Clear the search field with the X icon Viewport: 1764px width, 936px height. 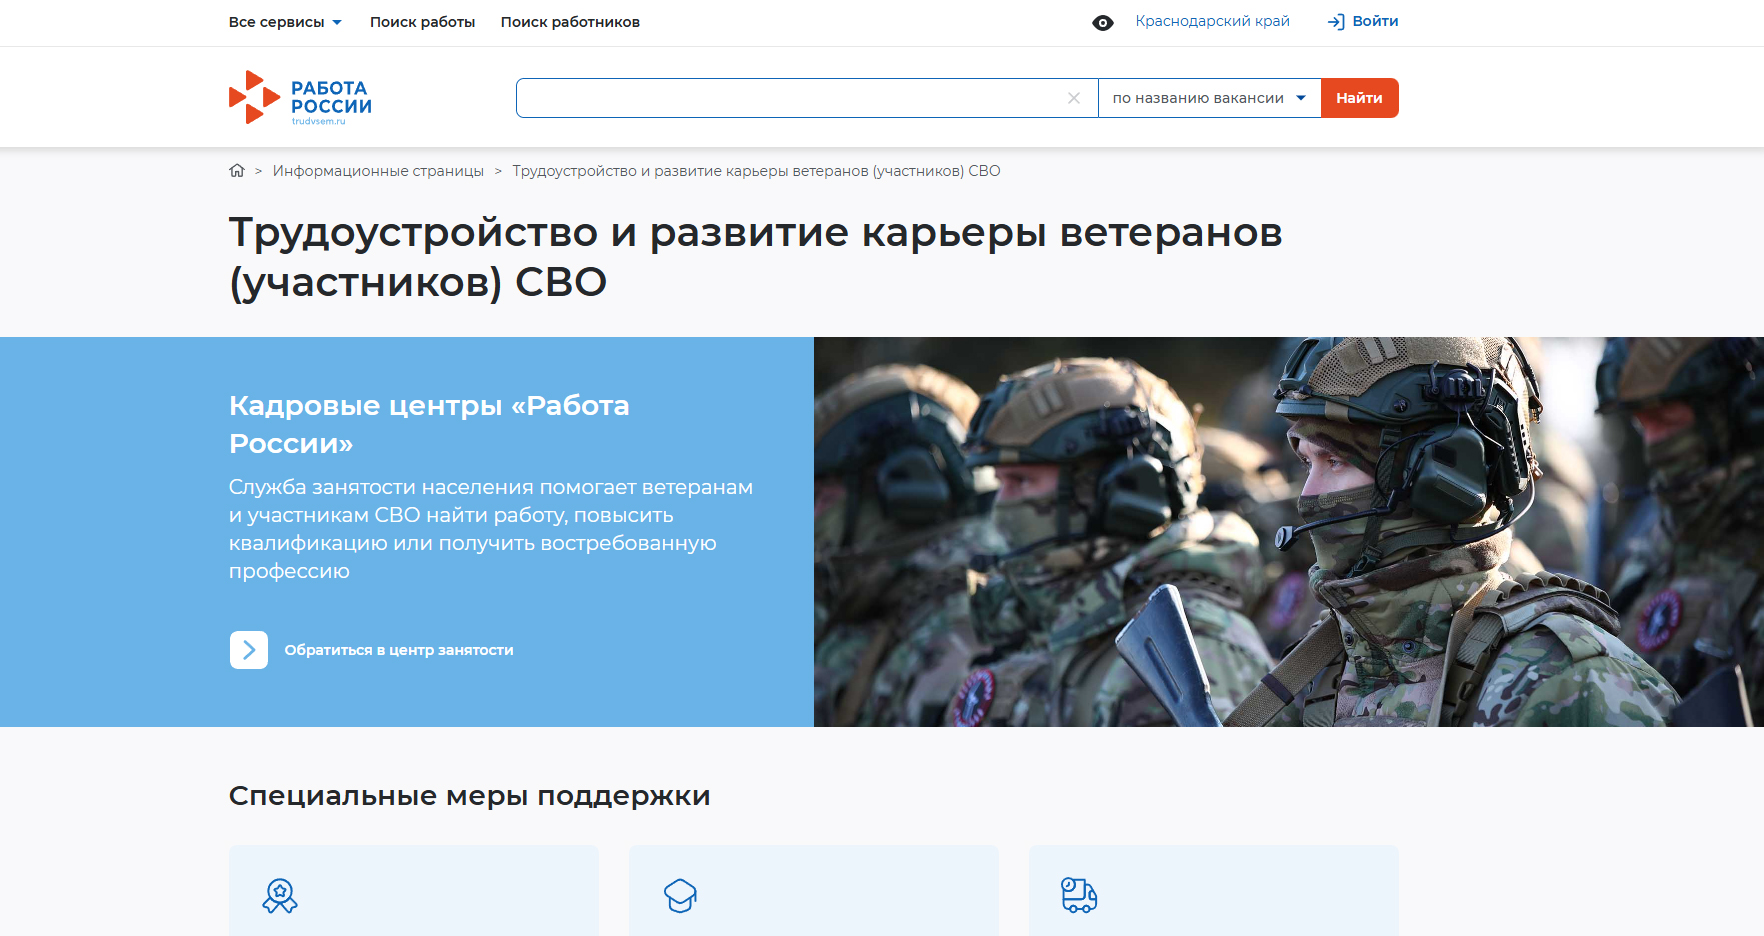[x=1074, y=98]
